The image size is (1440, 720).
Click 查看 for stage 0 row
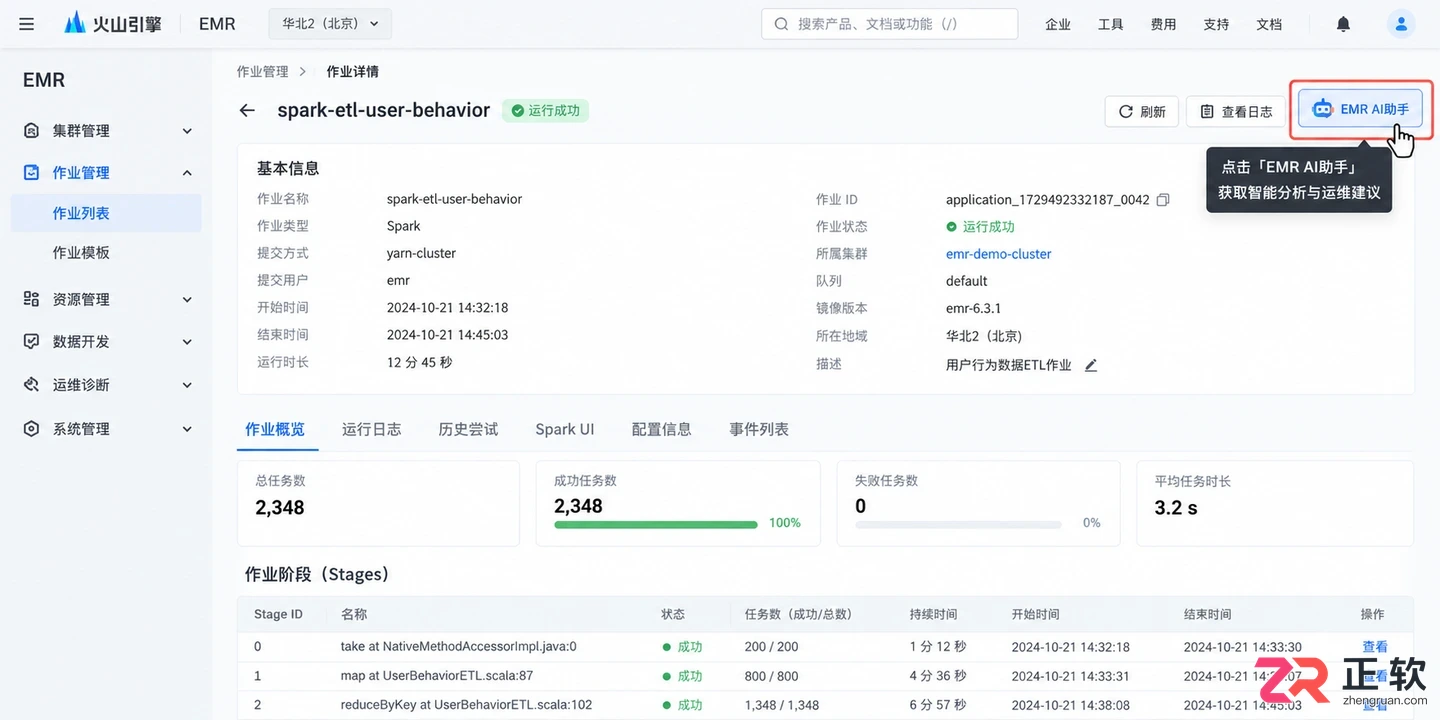(1374, 647)
